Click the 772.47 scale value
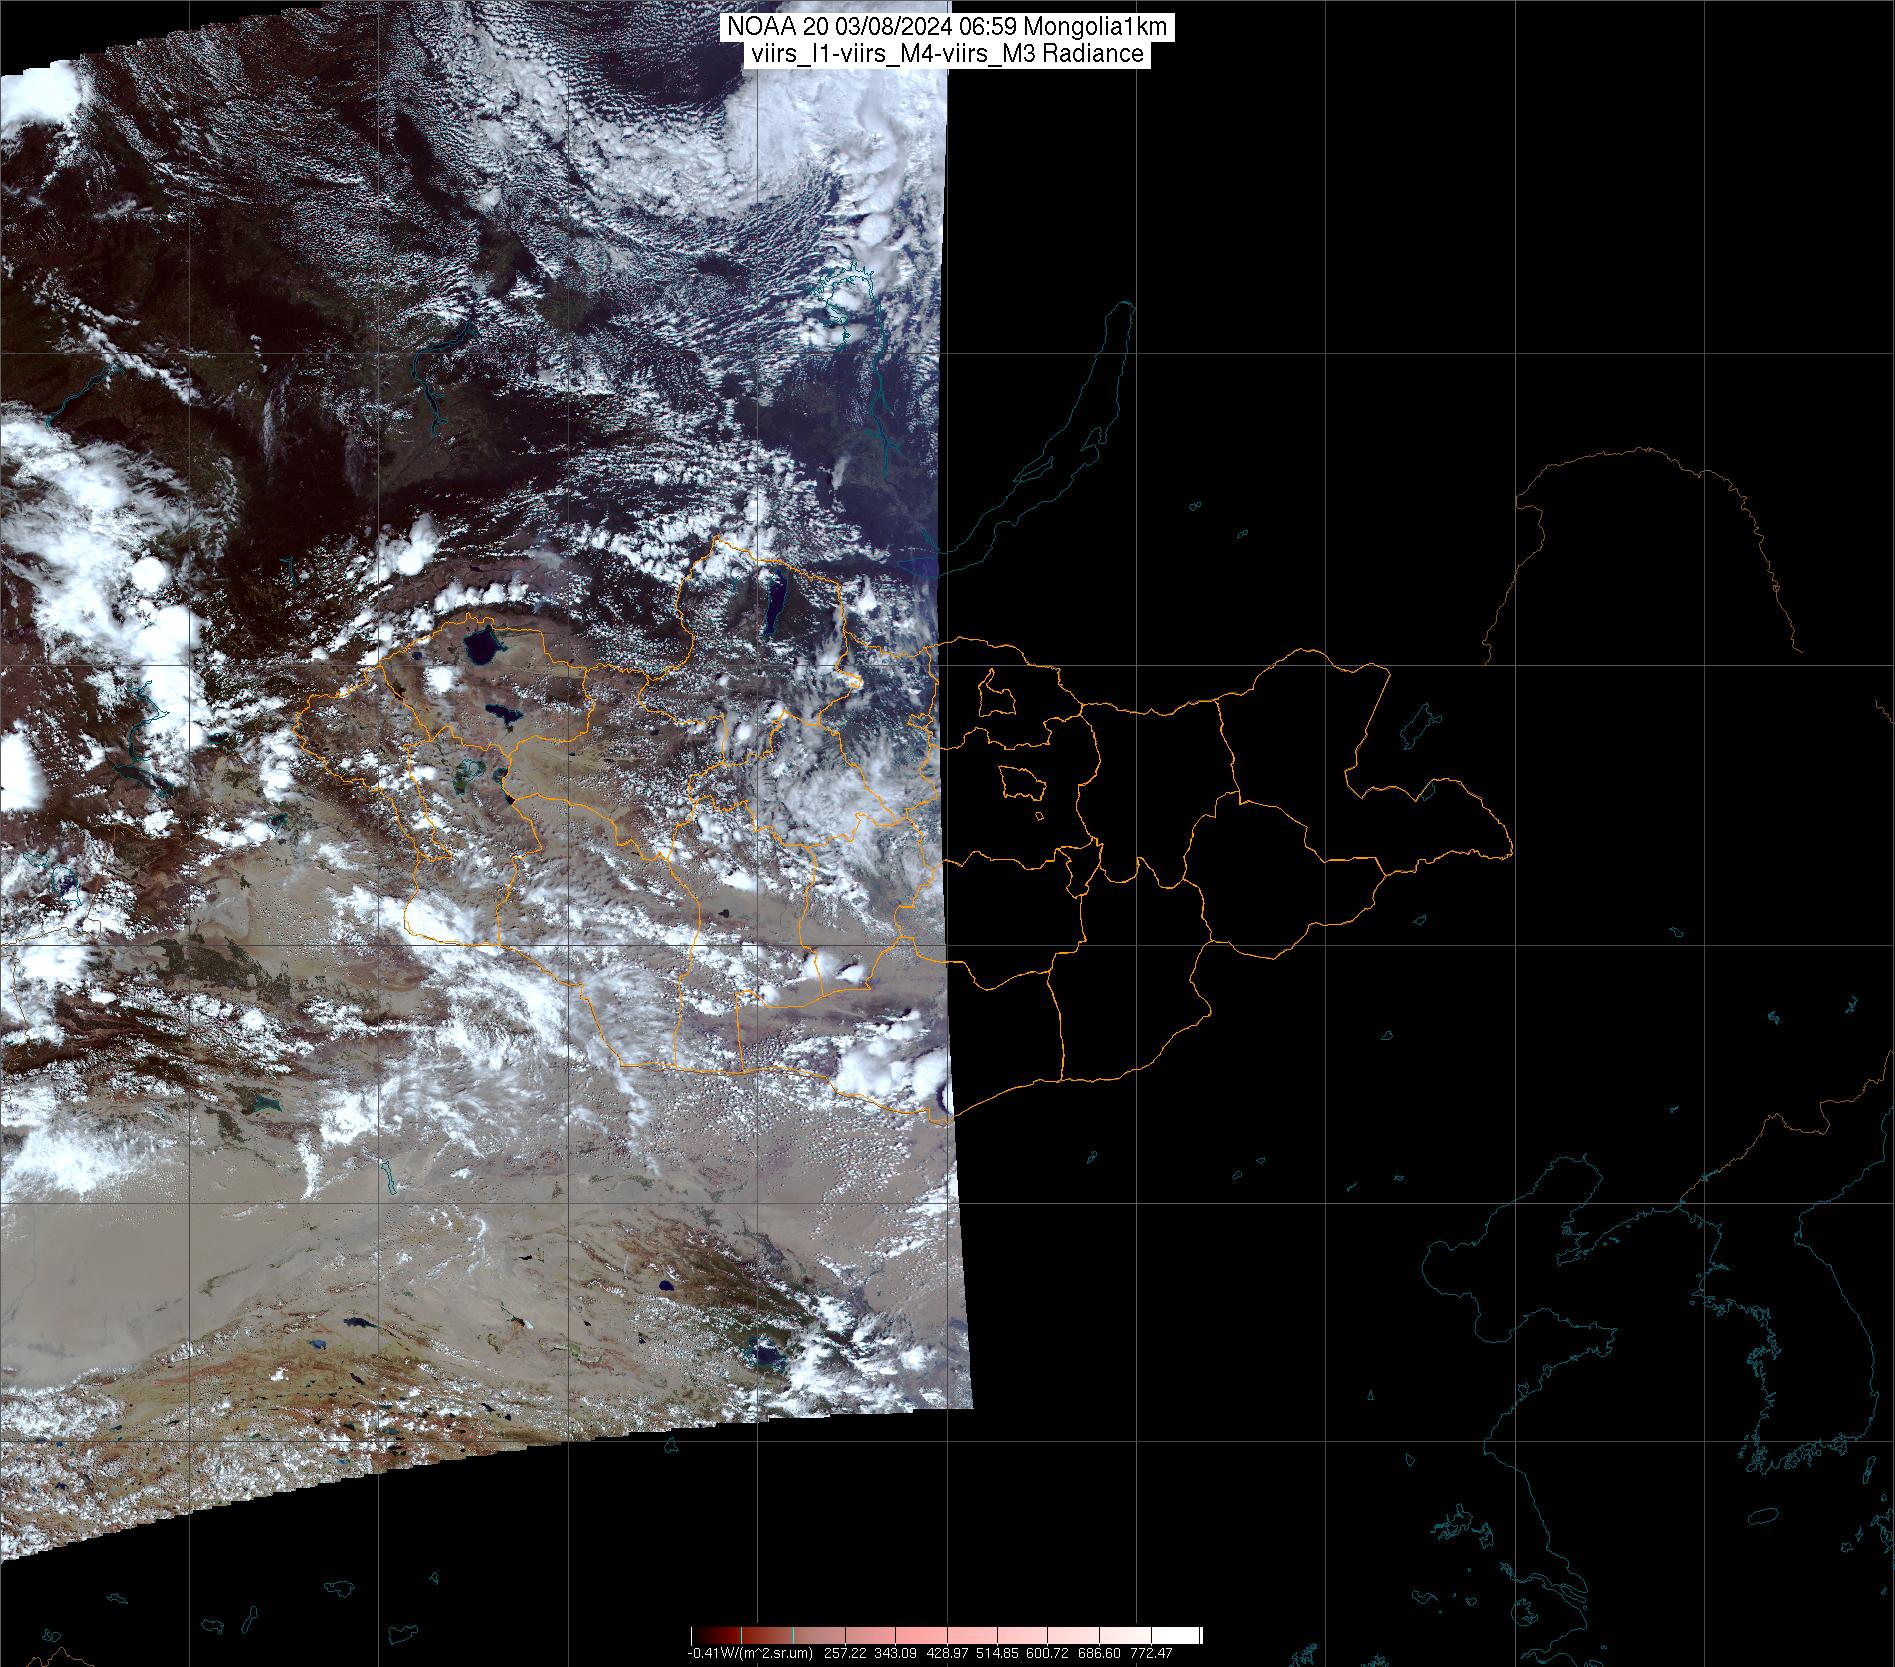 click(x=1151, y=1653)
